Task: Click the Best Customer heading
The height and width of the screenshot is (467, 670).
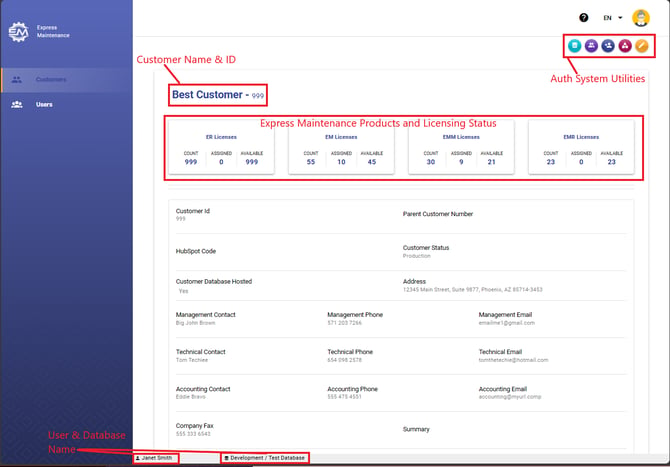Action: coord(217,95)
